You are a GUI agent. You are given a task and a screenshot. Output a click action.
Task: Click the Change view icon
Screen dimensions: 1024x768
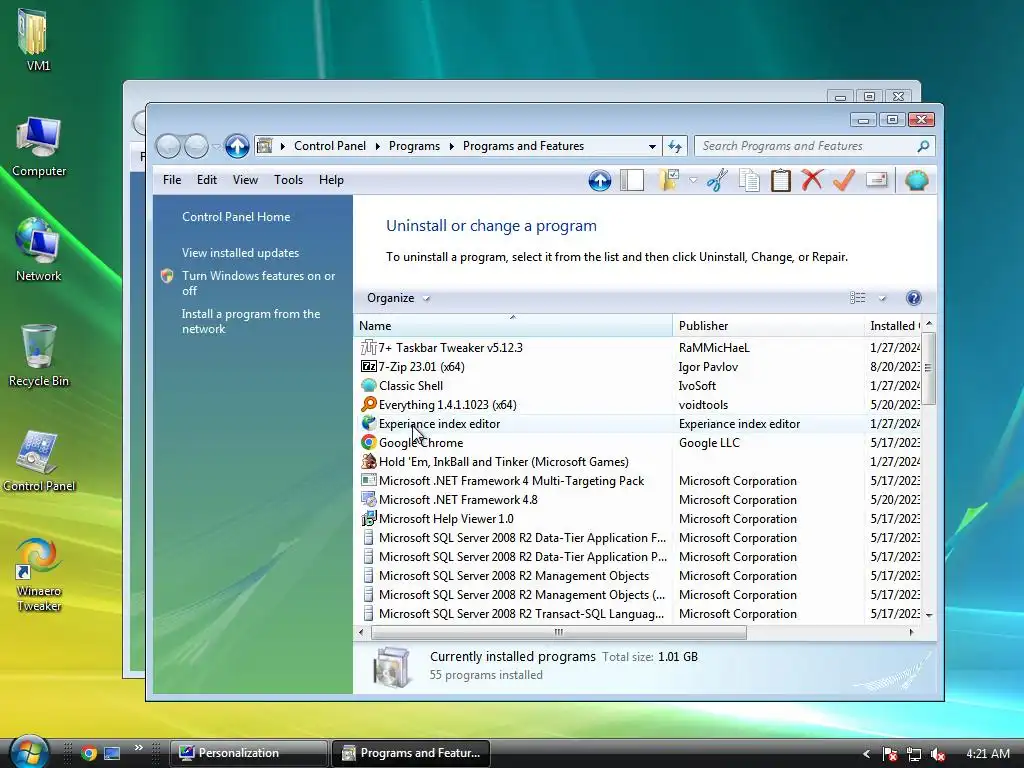pos(857,298)
